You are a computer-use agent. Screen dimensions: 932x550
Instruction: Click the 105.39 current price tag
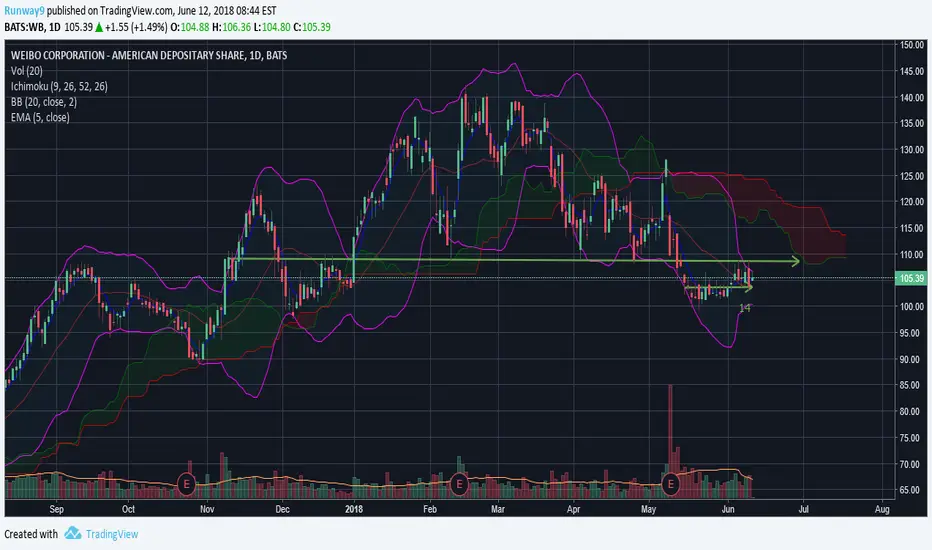(911, 278)
